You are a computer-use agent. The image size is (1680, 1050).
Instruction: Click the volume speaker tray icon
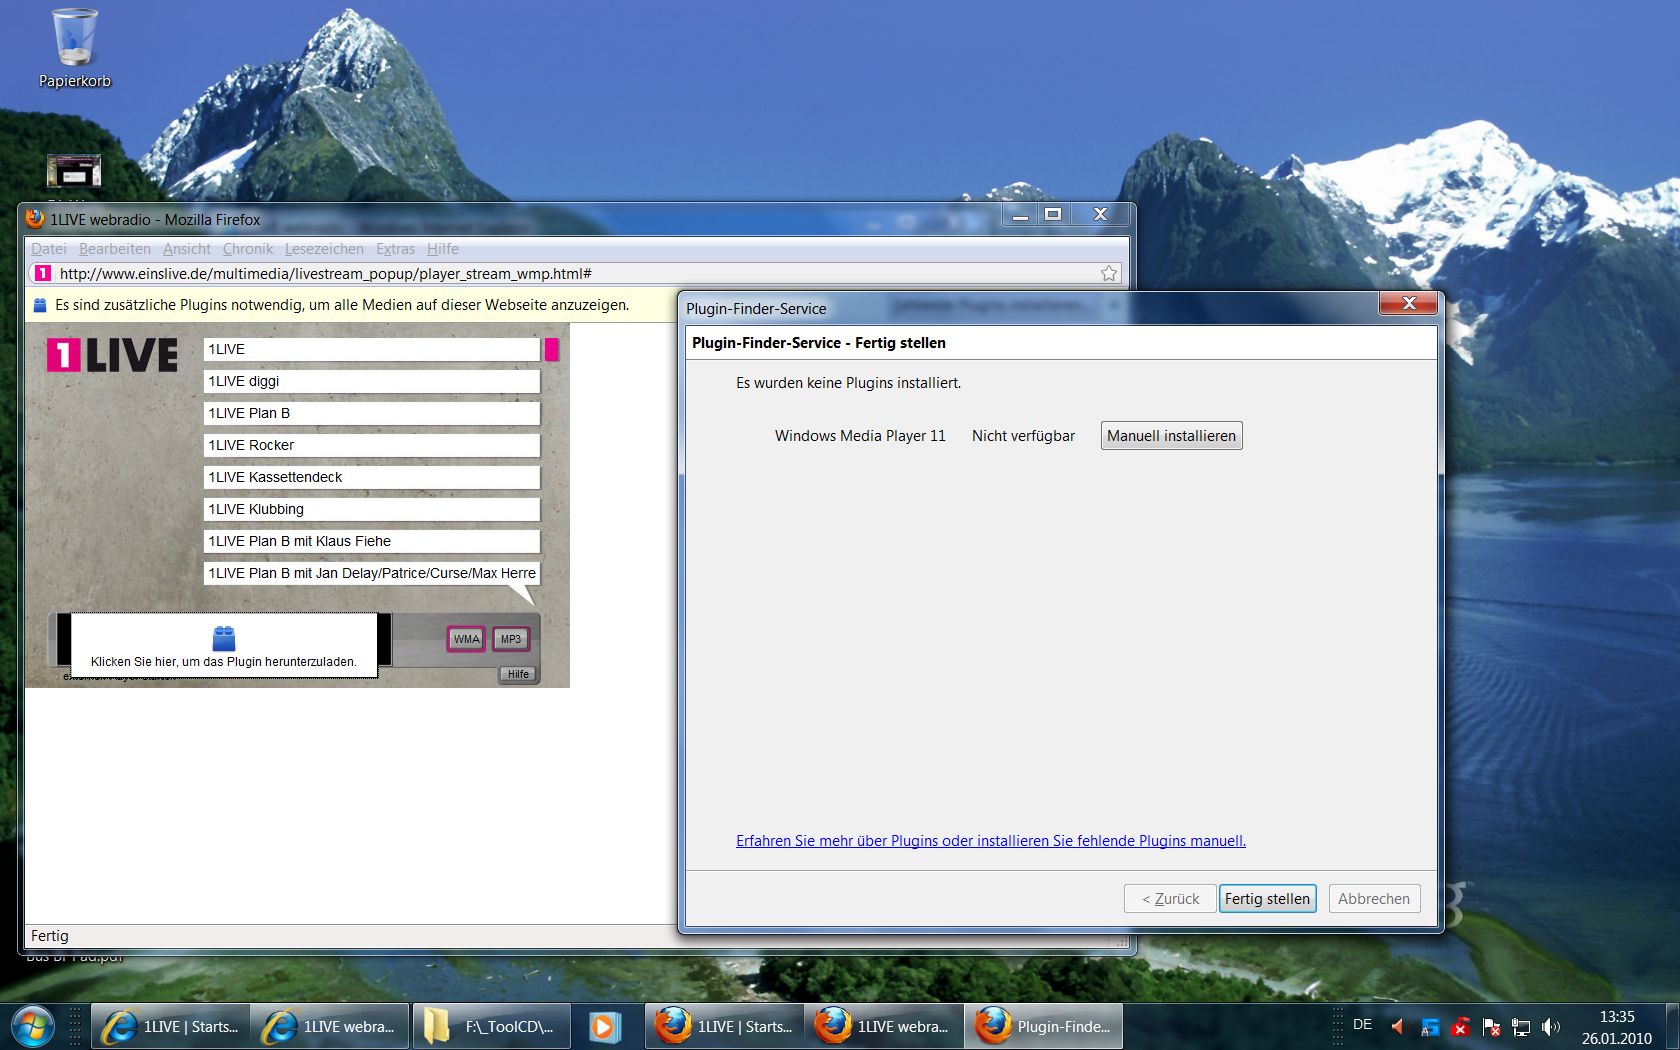pyautogui.click(x=1551, y=1027)
